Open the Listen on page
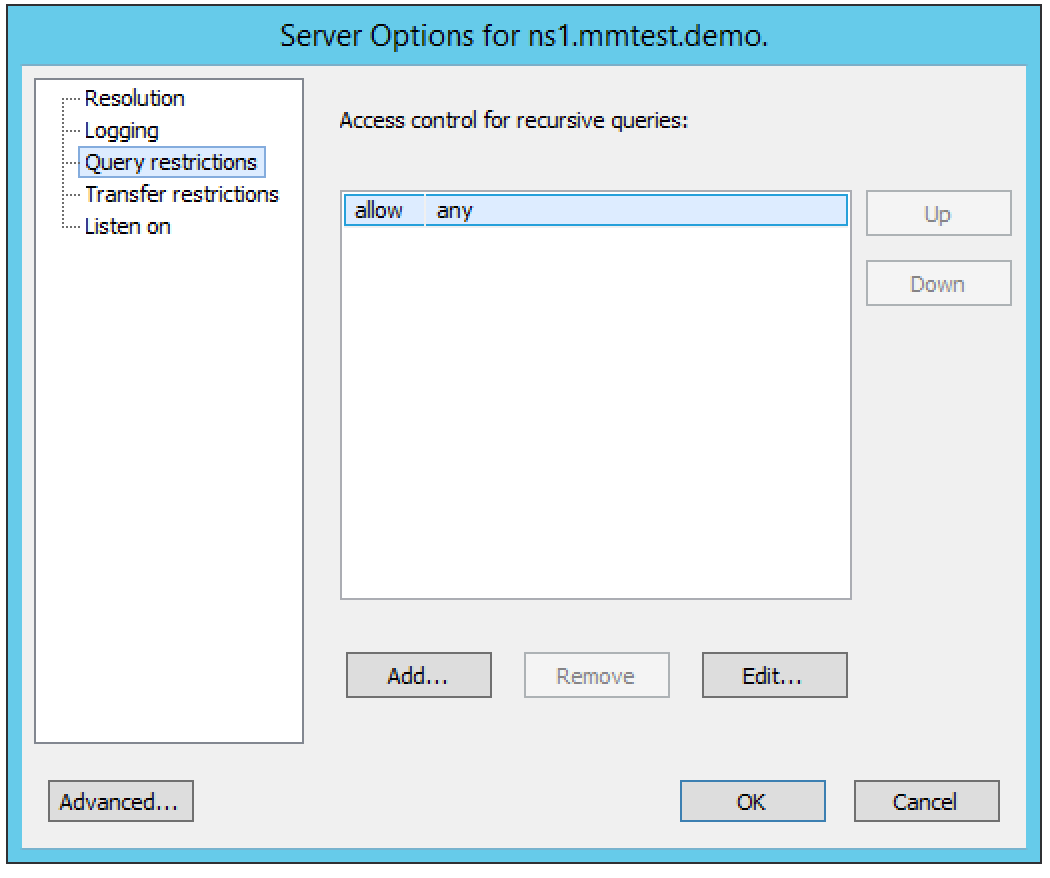Image resolution: width=1050 pixels, height=878 pixels. pos(127,226)
